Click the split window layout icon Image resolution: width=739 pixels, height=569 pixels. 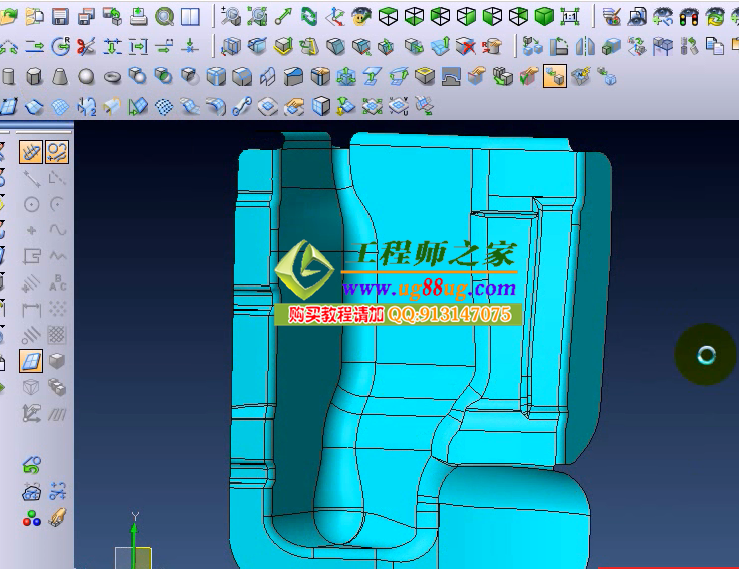[x=190, y=16]
